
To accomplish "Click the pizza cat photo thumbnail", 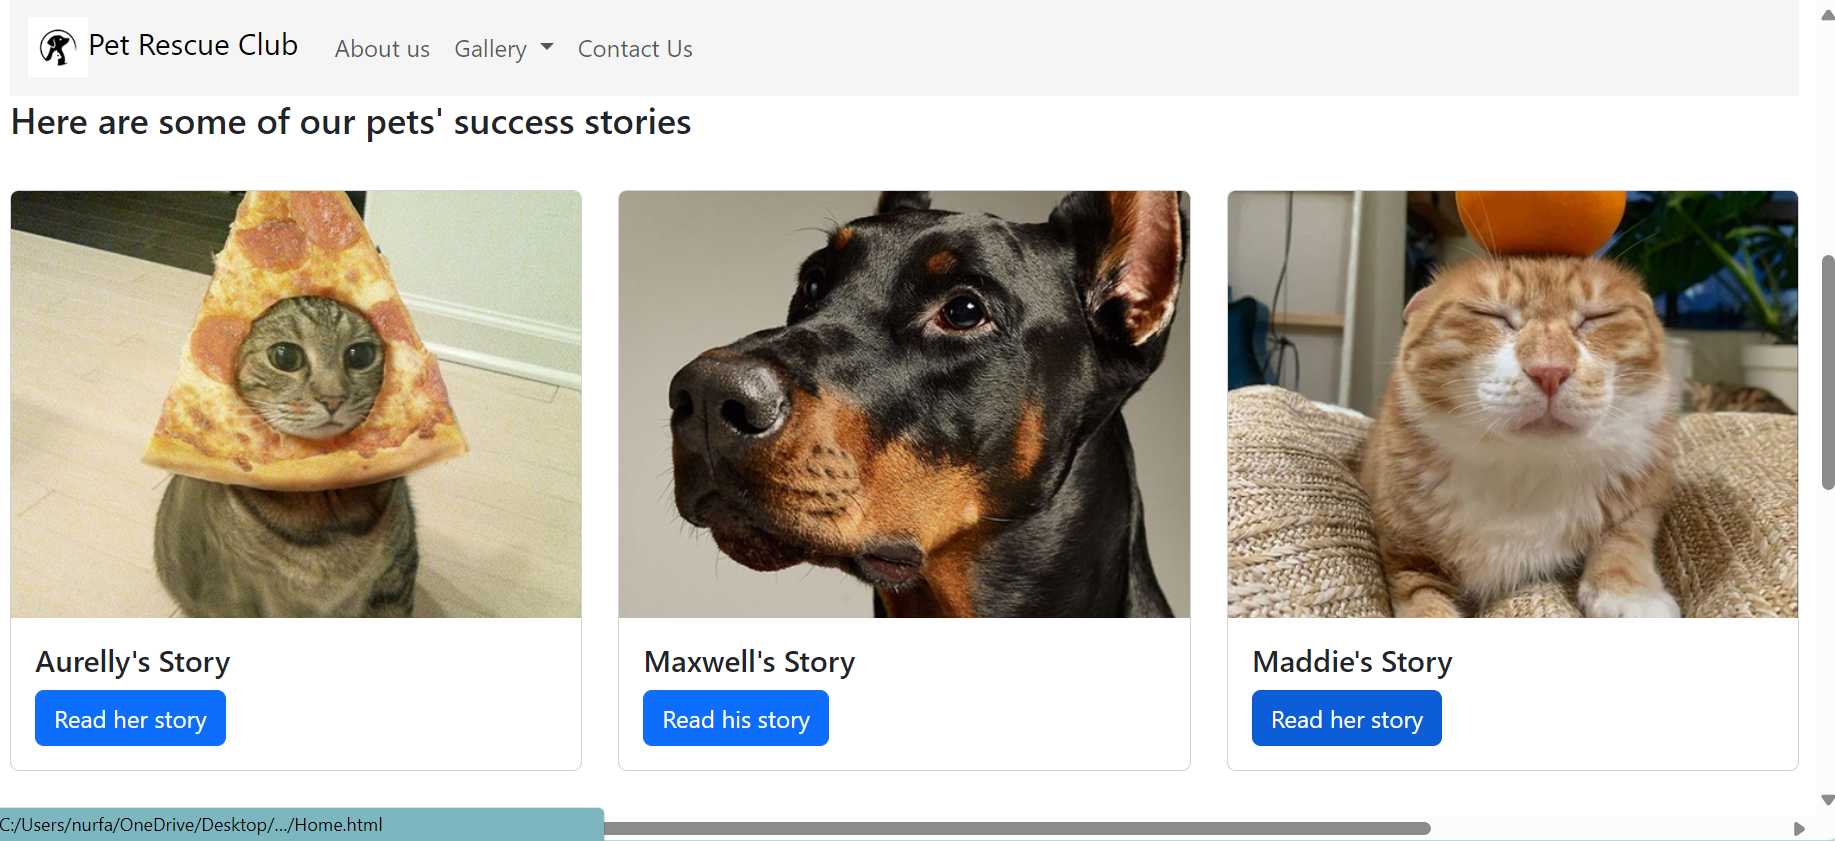I will (296, 404).
